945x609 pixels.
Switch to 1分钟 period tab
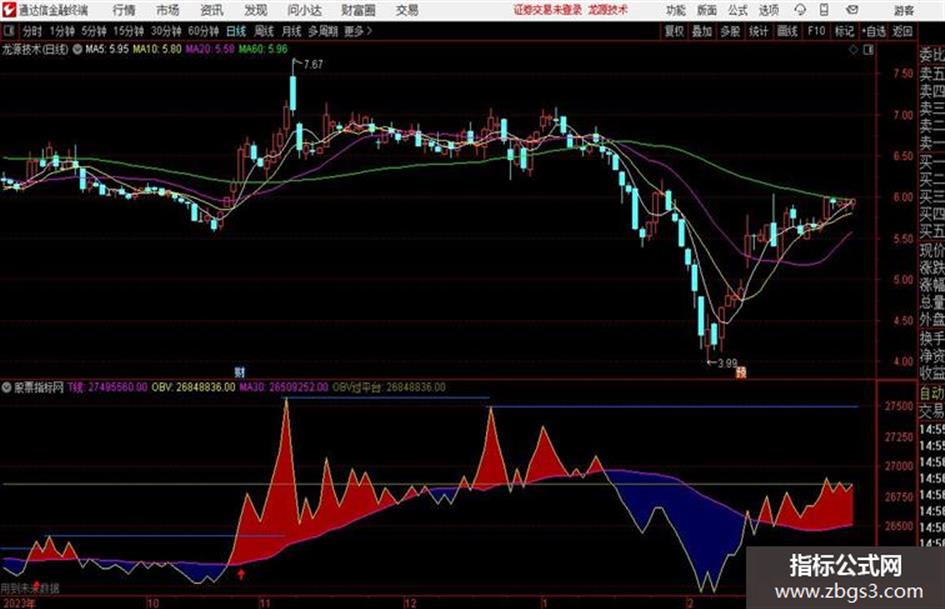[x=61, y=31]
